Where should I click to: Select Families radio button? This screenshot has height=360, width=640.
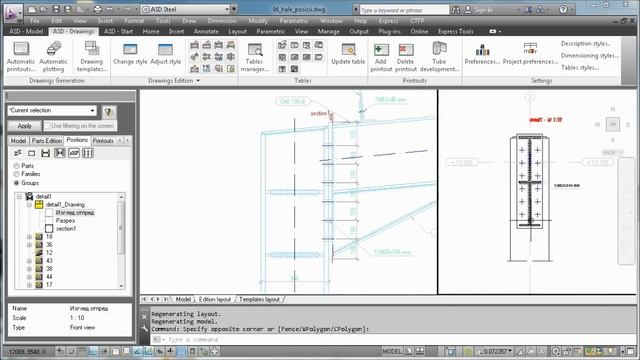point(17,174)
